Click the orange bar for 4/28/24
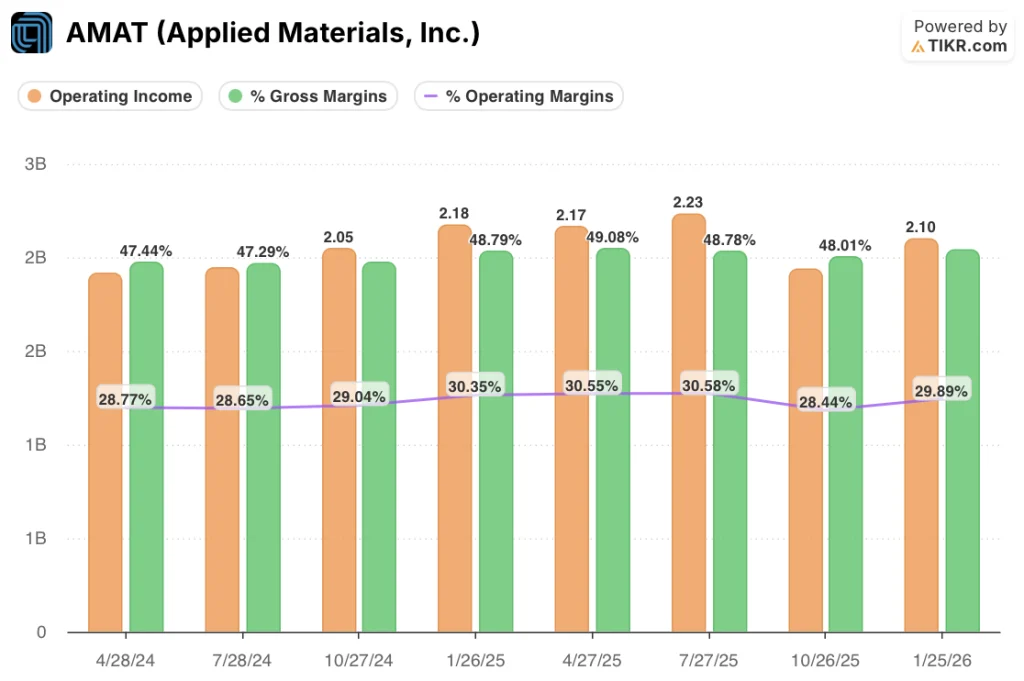 coord(105,452)
